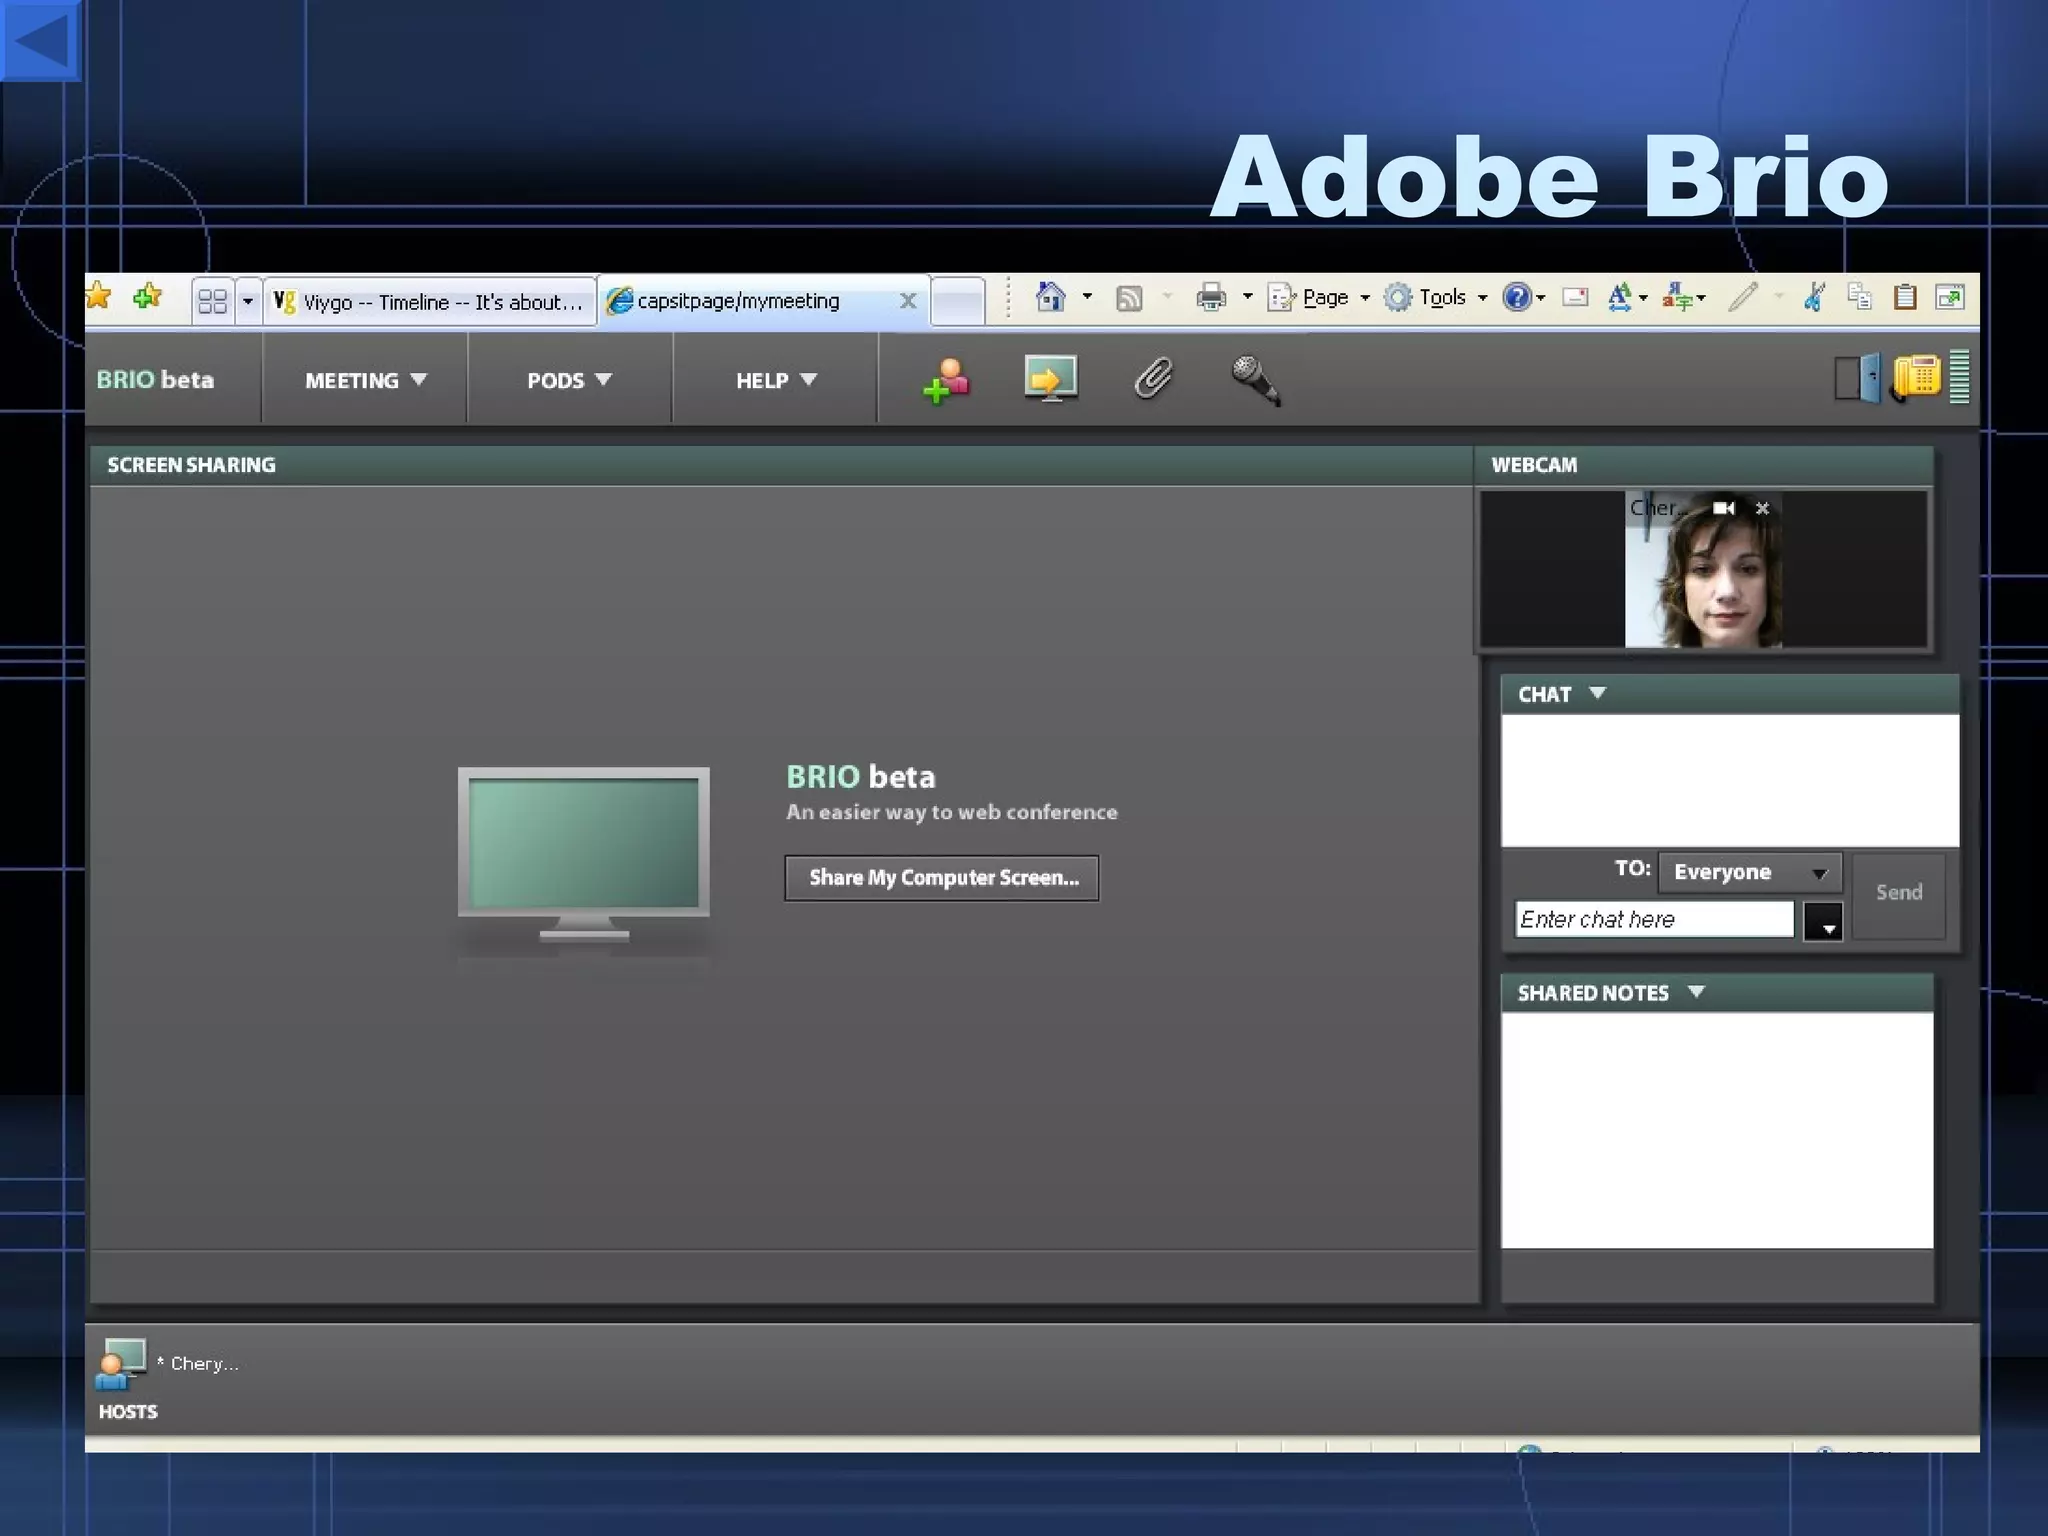Screen dimensions: 2048x1536
Task: Click the Add to Favorites icon
Action: coord(147,296)
